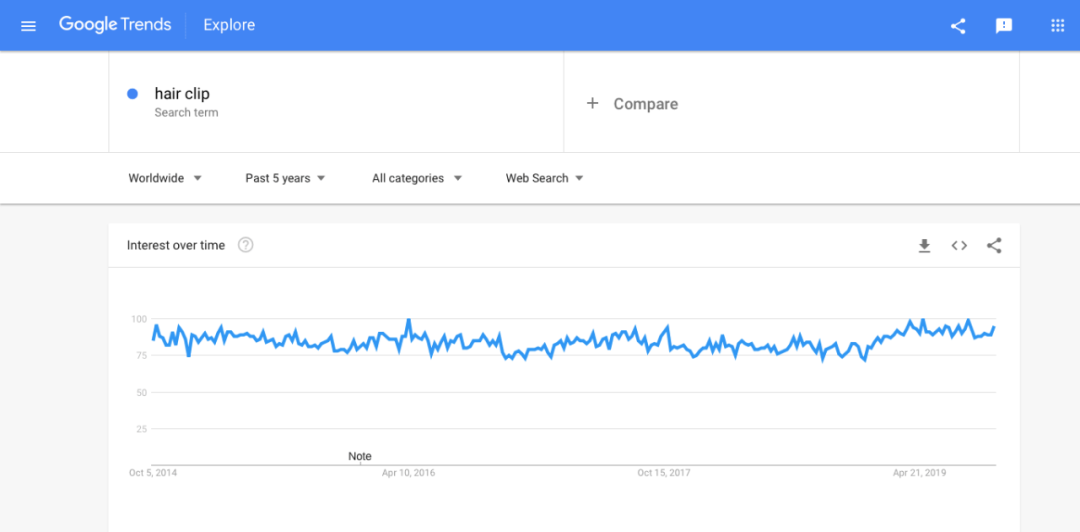Click the chart peak near Apr 10, 2016

tap(408, 320)
